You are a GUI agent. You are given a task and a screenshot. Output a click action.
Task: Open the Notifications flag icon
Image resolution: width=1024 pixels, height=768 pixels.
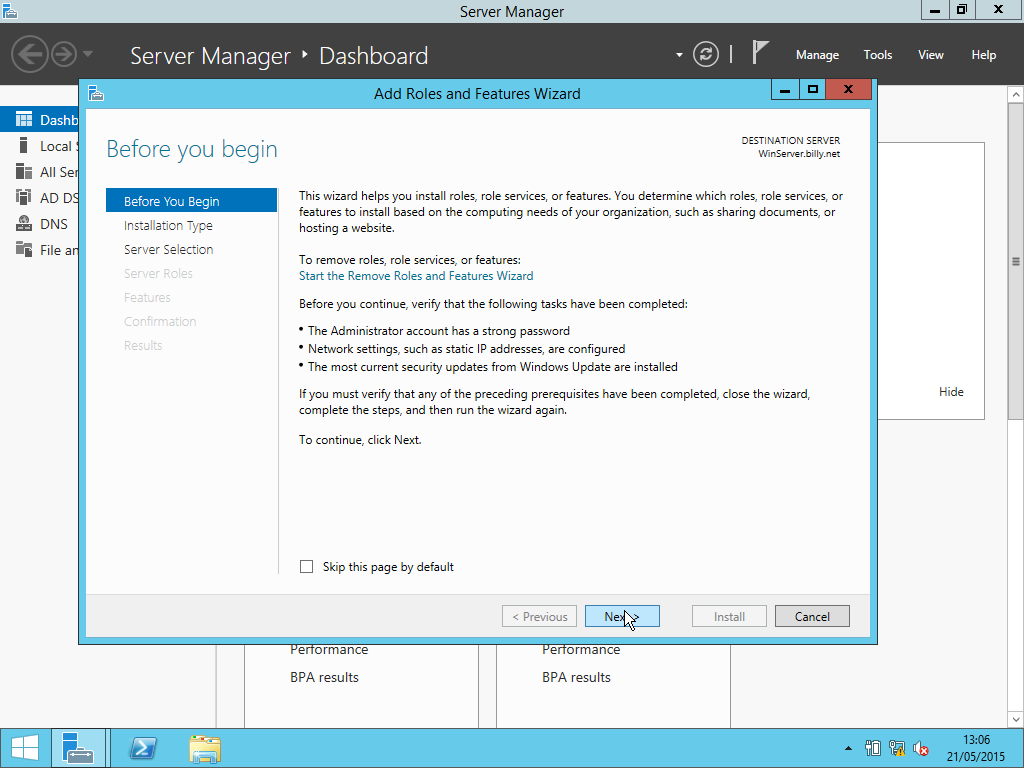pos(759,52)
